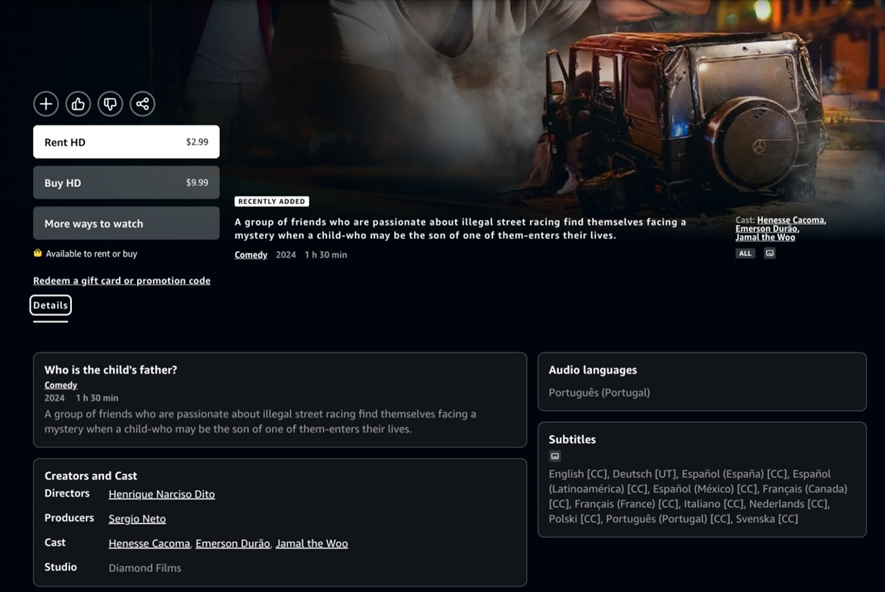Rent HD for $2.99

(126, 142)
